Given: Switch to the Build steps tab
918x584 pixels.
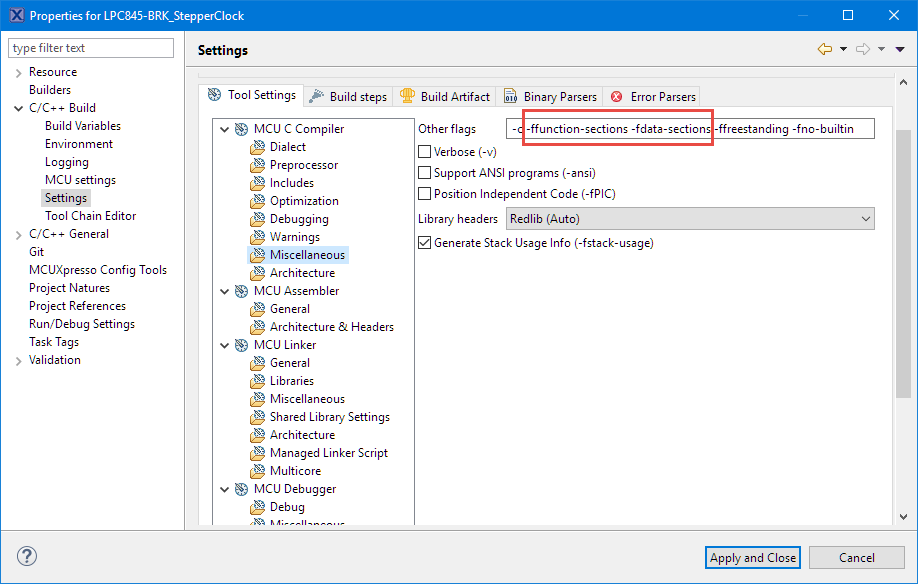Looking at the screenshot, I should (348, 96).
